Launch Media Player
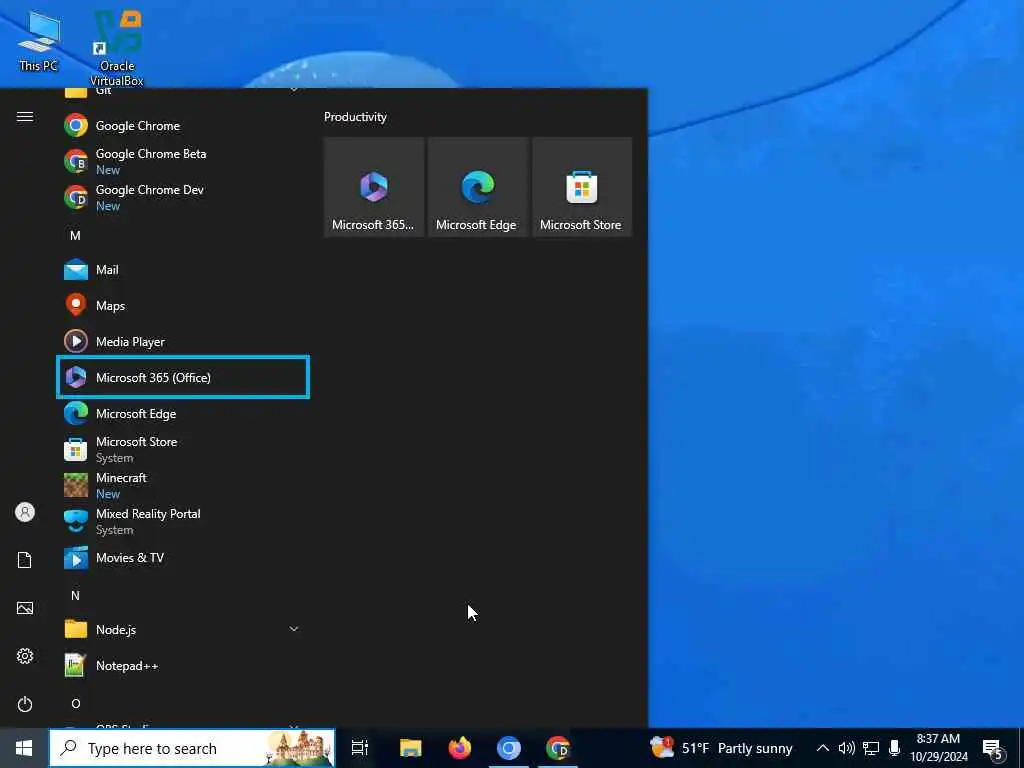This screenshot has height=768, width=1024. (x=183, y=342)
